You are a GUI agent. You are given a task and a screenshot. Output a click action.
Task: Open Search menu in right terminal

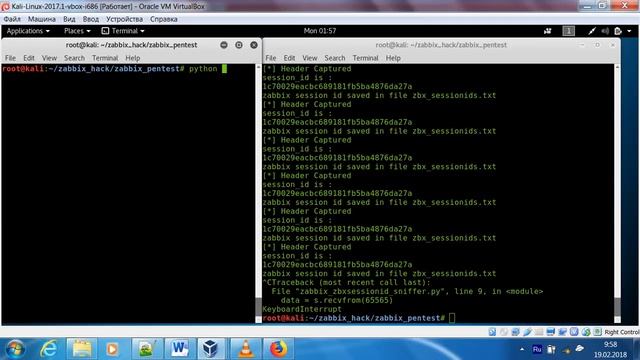[x=335, y=58]
